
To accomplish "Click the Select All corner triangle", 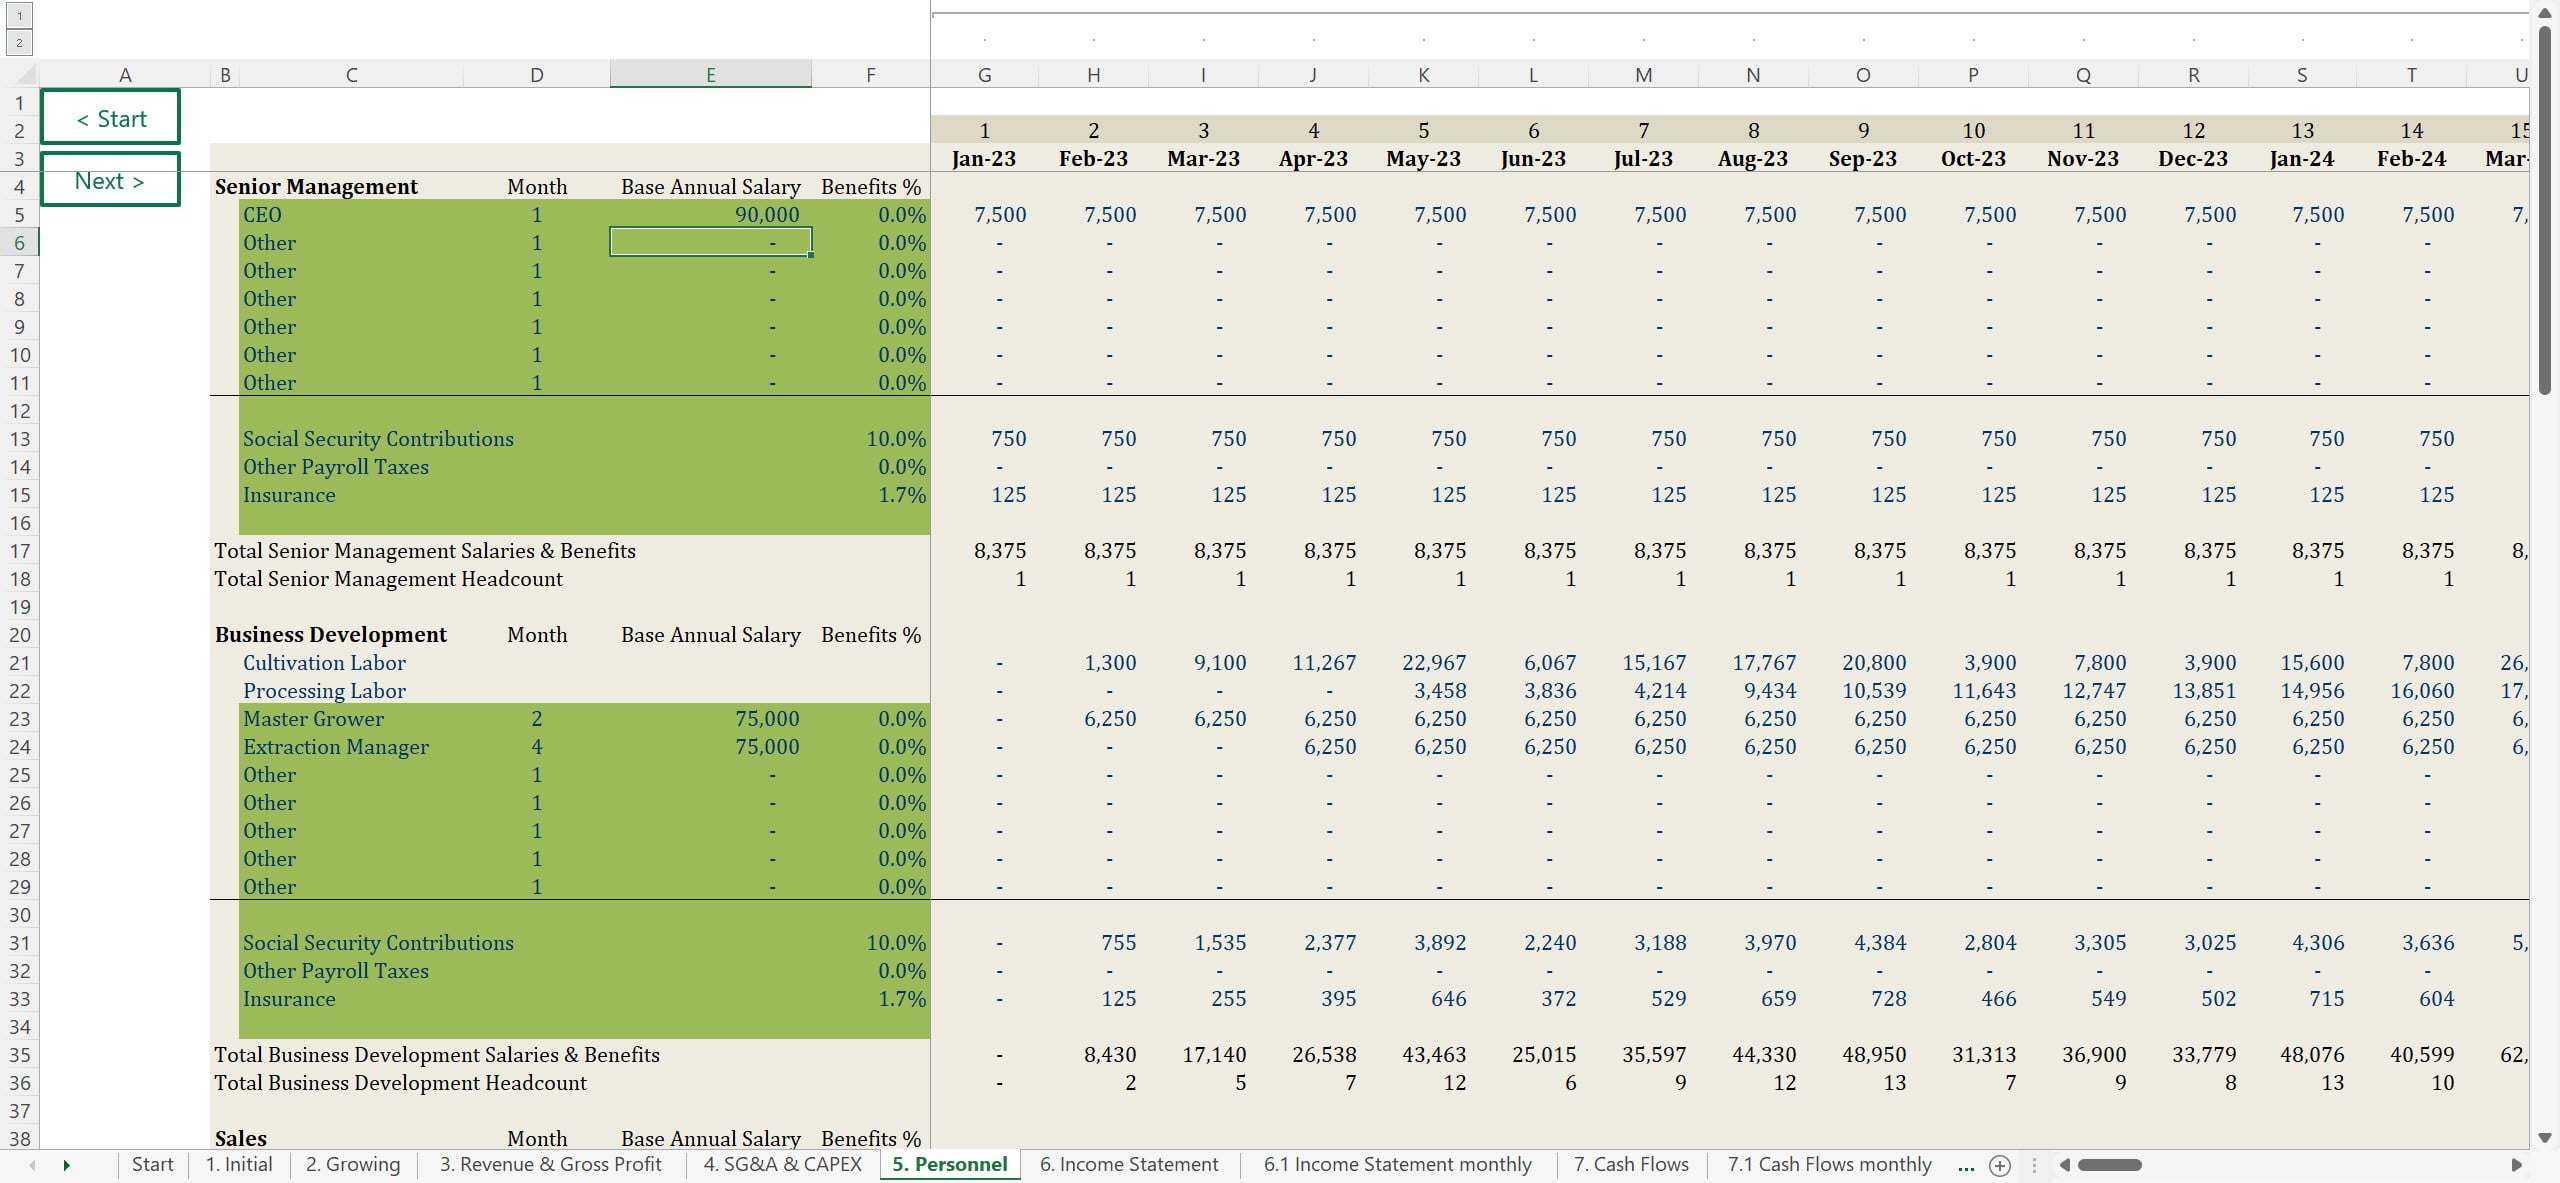I will coord(26,75).
